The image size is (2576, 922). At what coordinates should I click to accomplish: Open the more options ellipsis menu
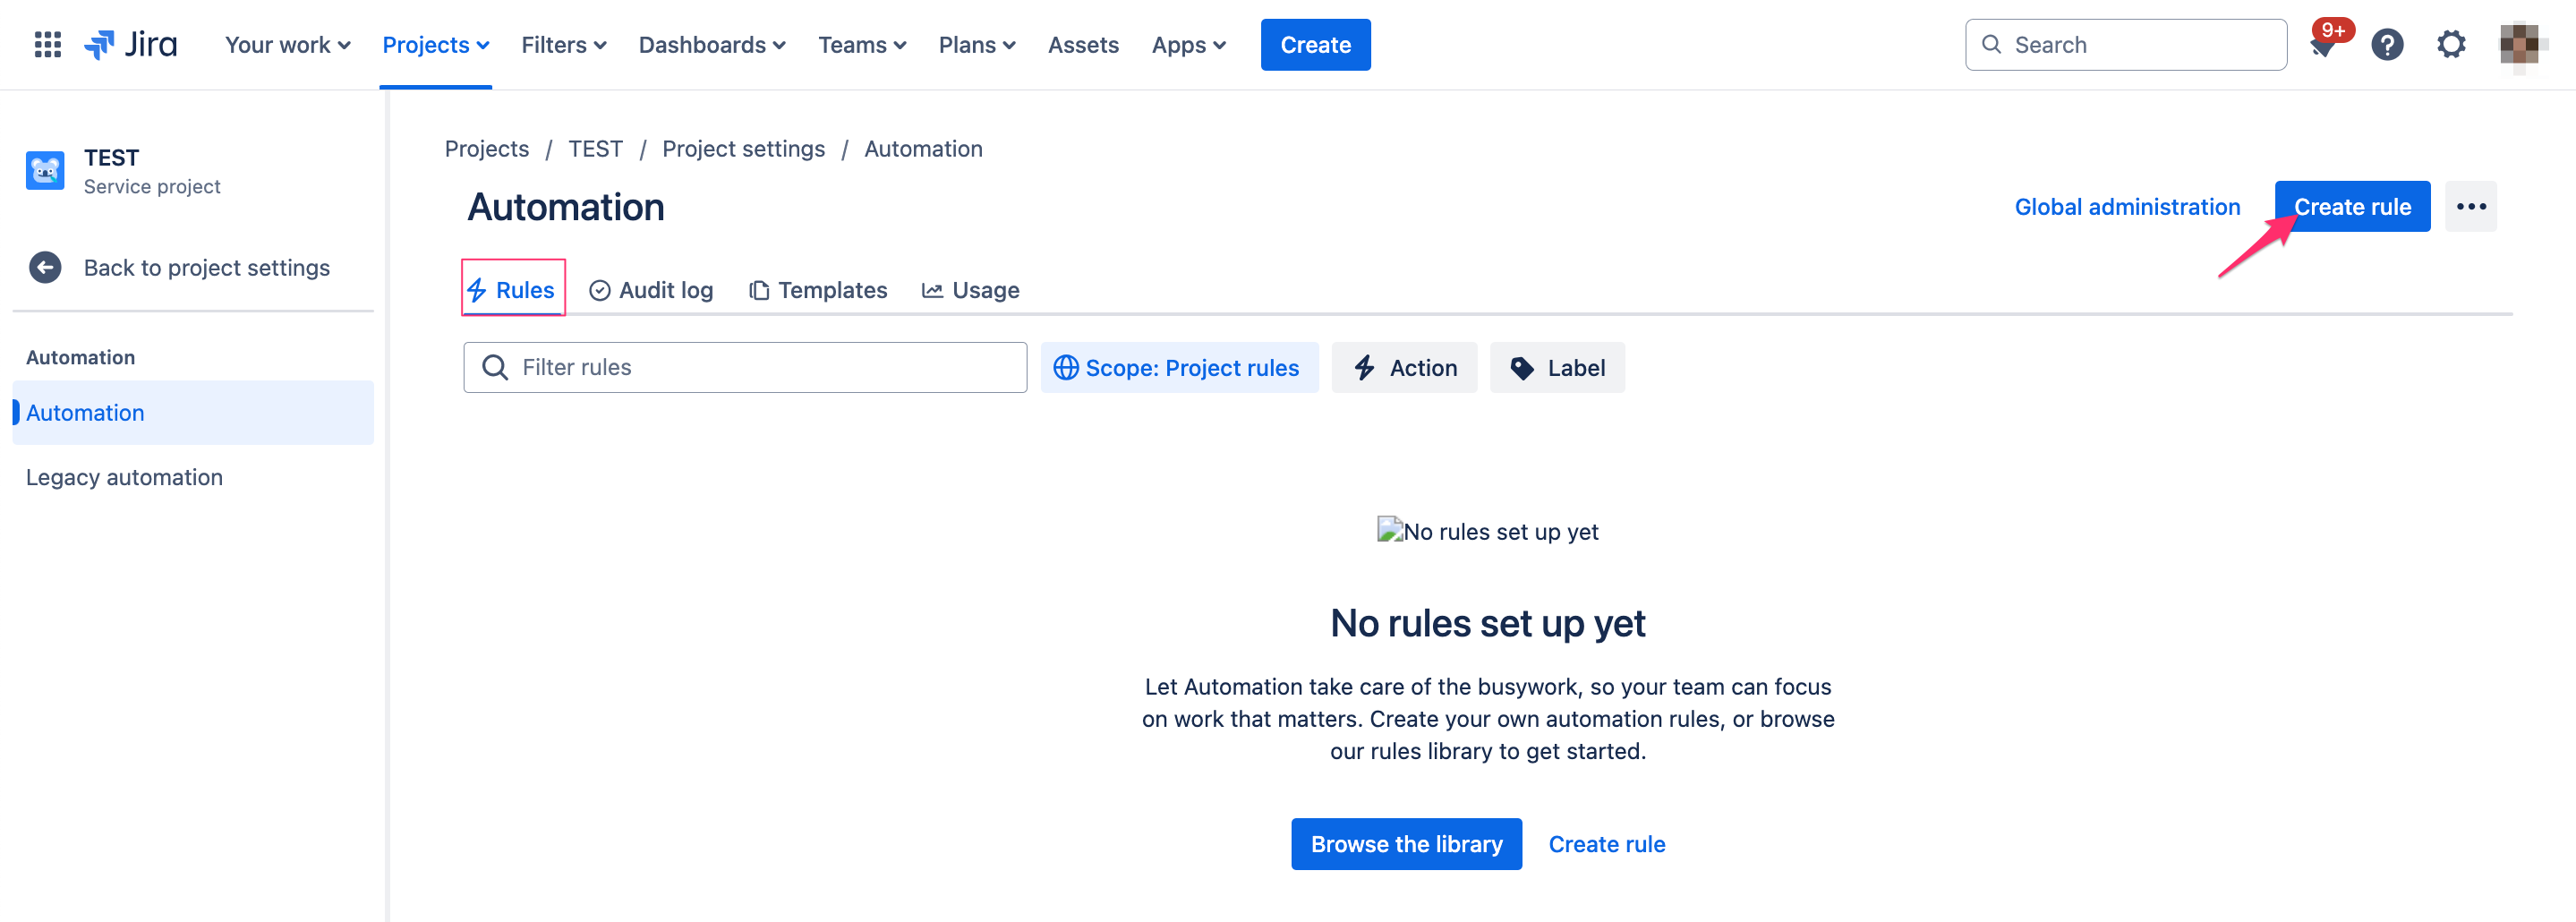[x=2471, y=206]
